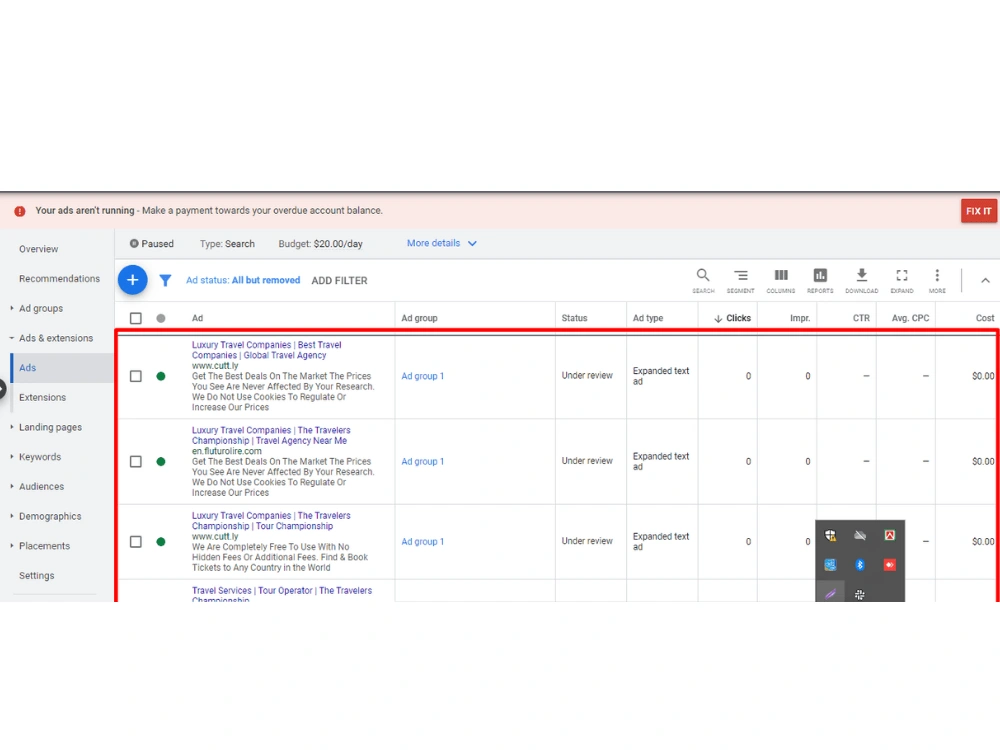This screenshot has height=750, width=1000.
Task: Click the Slack tray icon
Action: [x=860, y=594]
